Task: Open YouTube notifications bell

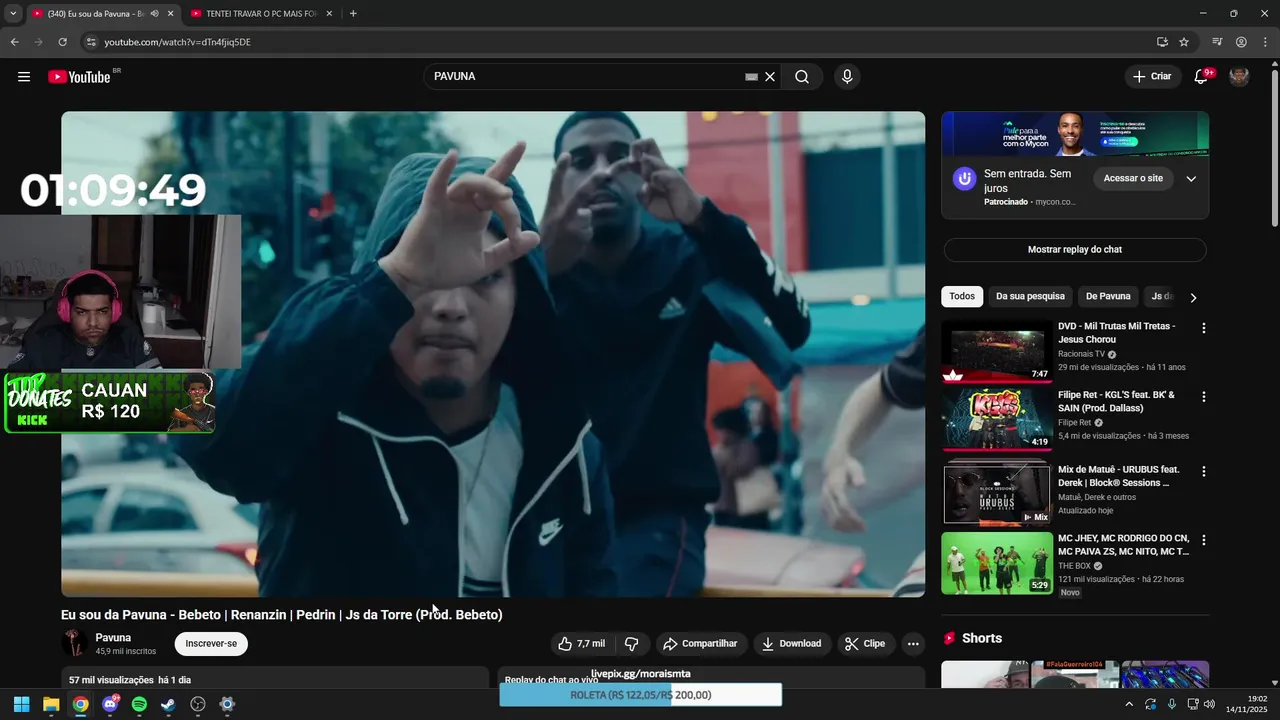Action: (1201, 77)
